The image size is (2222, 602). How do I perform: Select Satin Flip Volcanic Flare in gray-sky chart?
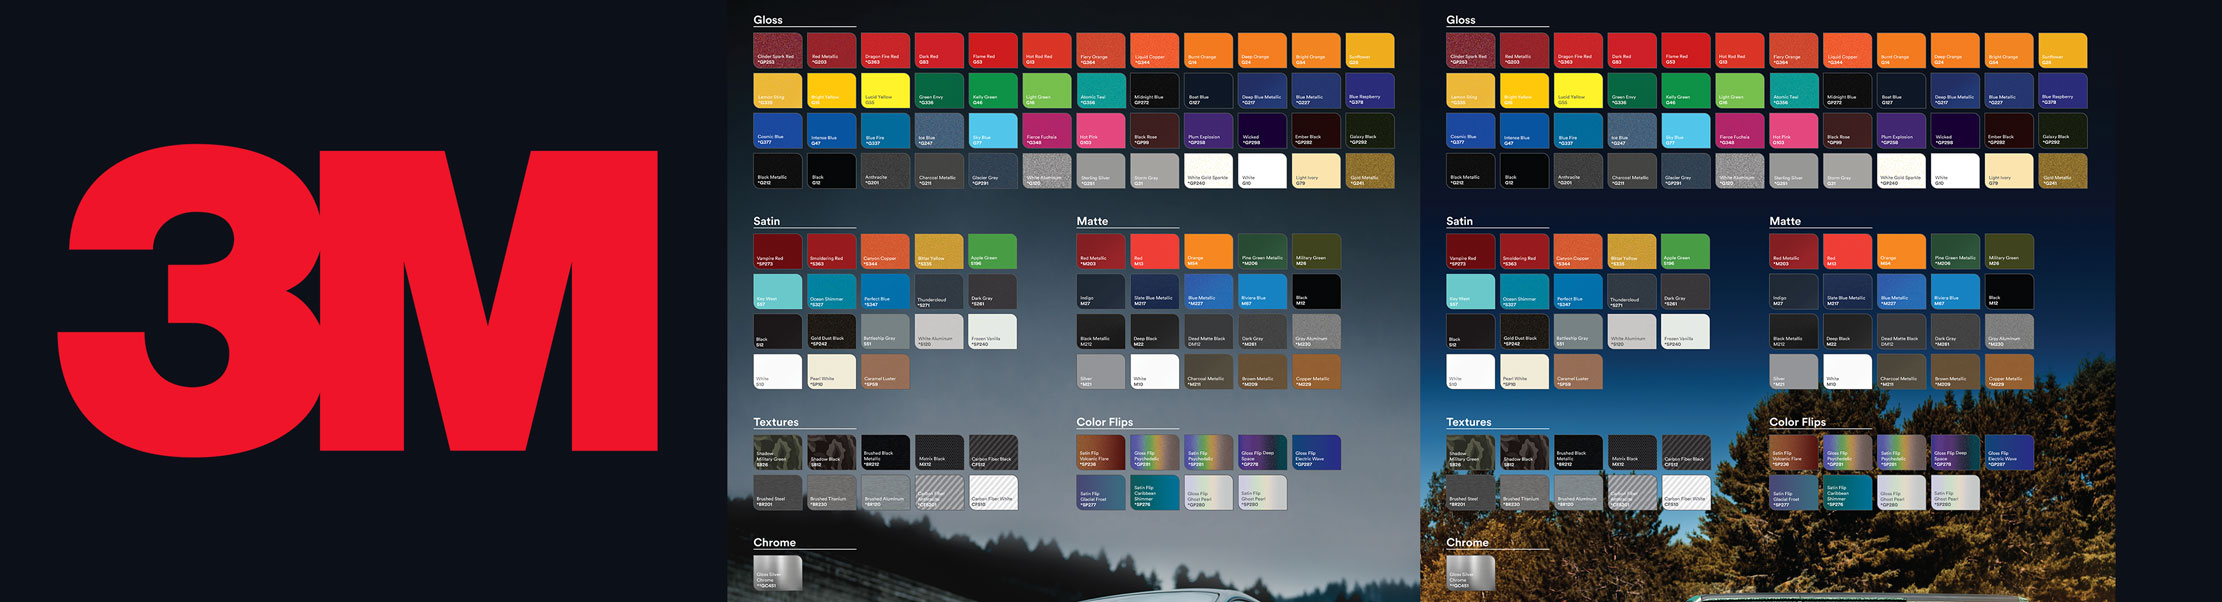(1101, 452)
